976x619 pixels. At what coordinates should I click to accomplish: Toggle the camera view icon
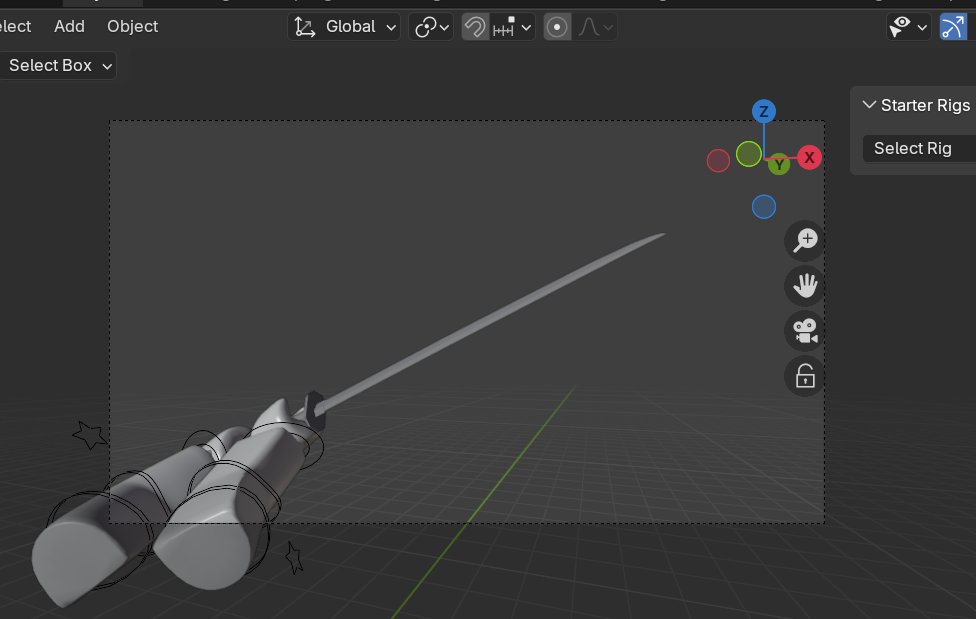pos(805,331)
